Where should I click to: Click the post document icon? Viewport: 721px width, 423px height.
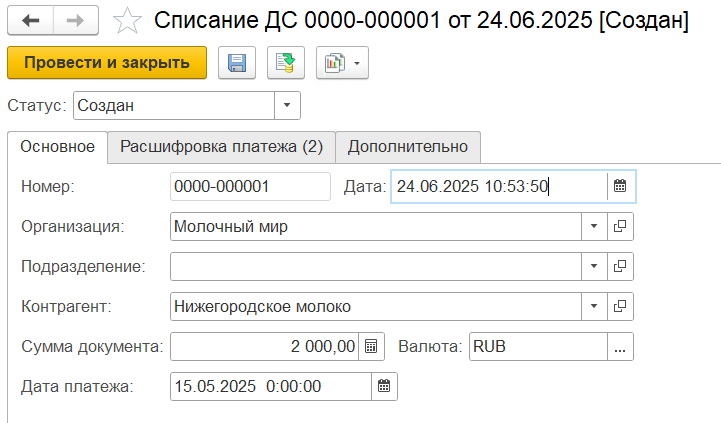point(285,63)
